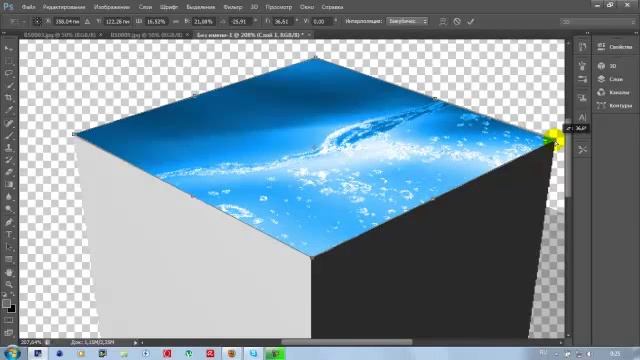Click the black background color swatch
Screen dimensions: 640x360
pyautogui.click(x=12, y=309)
